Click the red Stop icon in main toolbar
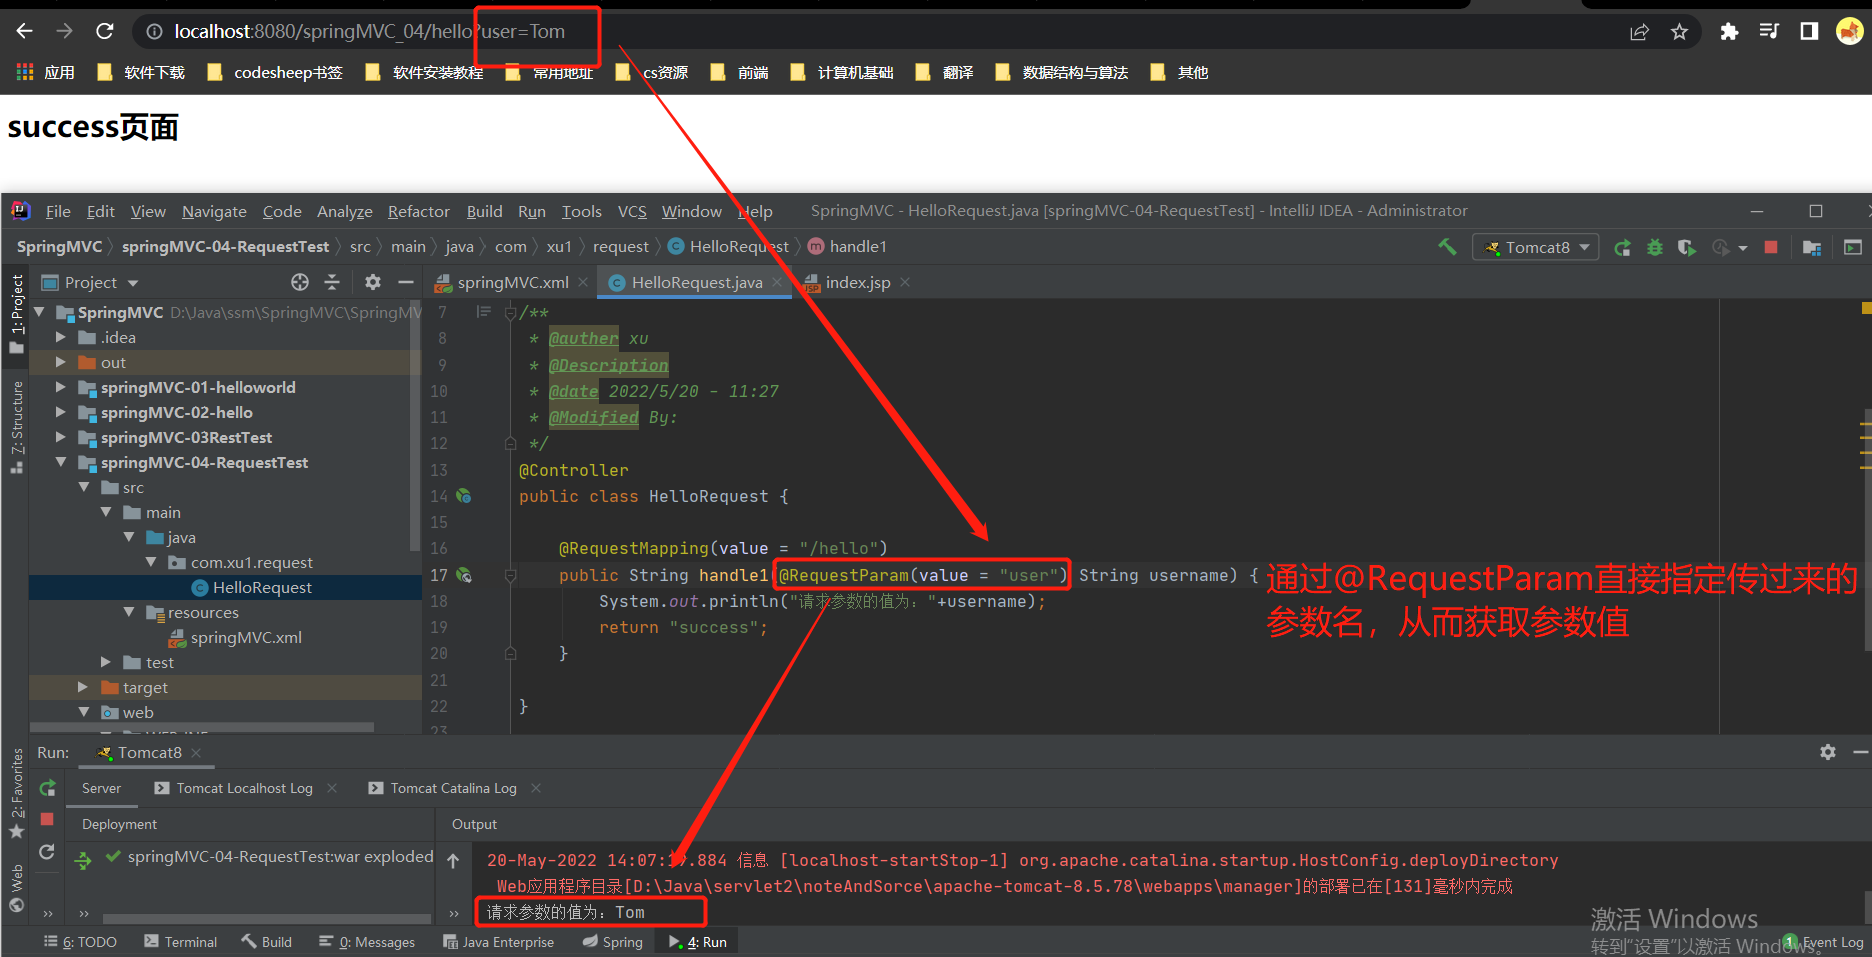 1771,247
